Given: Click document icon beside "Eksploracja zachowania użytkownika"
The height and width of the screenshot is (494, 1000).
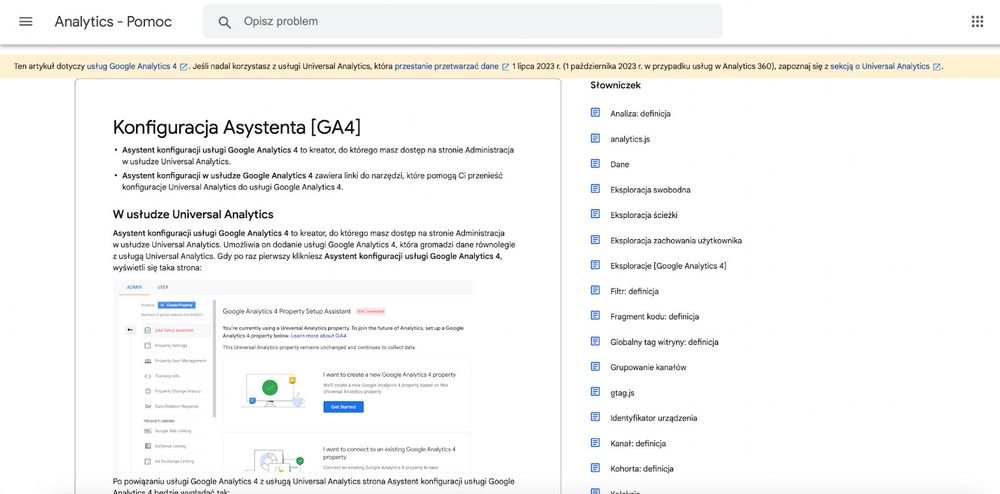Looking at the screenshot, I should pos(595,240).
